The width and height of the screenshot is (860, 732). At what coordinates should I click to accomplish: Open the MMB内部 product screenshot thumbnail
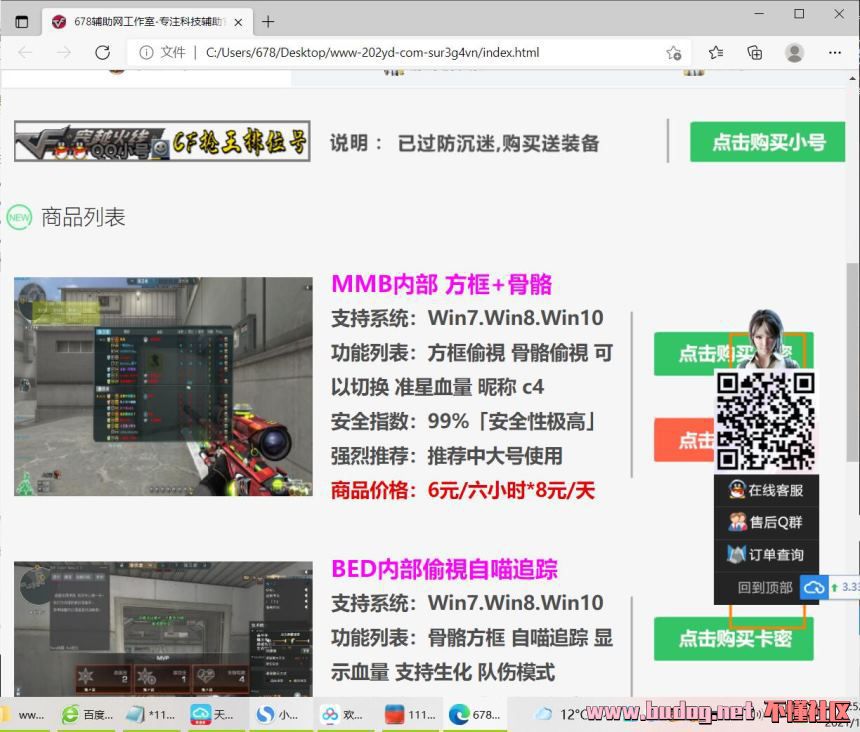click(163, 387)
